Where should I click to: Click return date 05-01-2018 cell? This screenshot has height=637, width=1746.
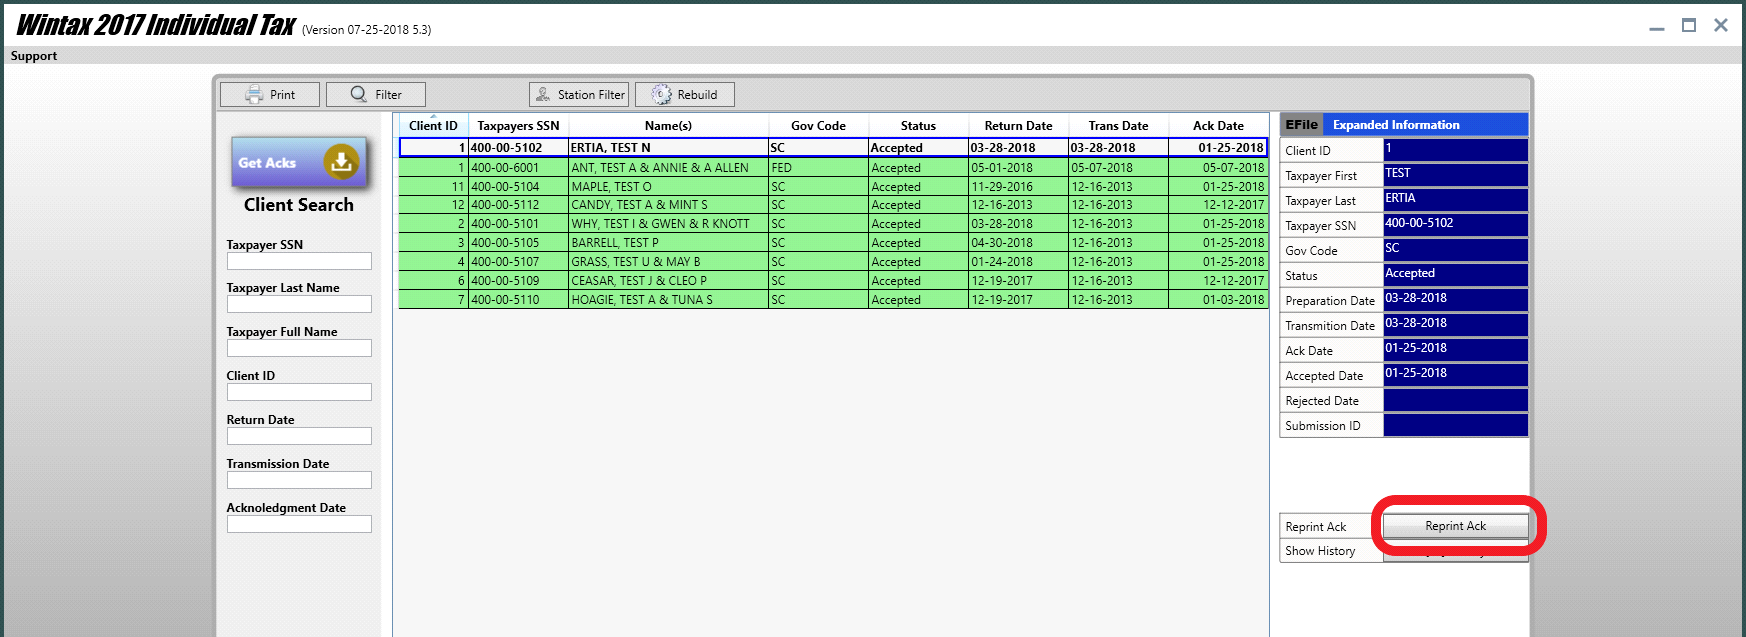tap(1018, 168)
